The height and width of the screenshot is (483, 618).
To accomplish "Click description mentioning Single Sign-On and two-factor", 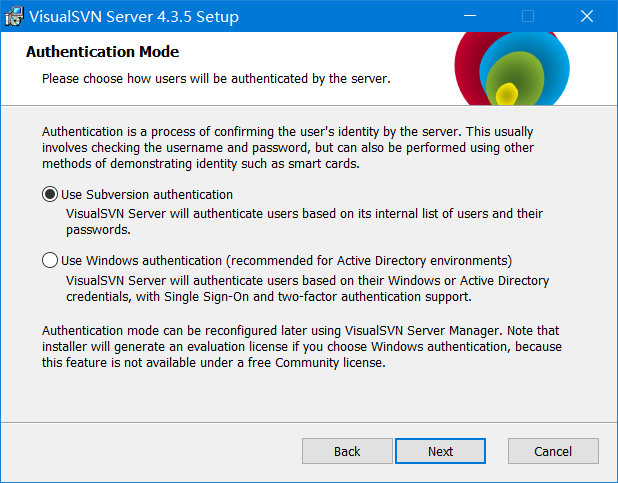I will click(307, 288).
